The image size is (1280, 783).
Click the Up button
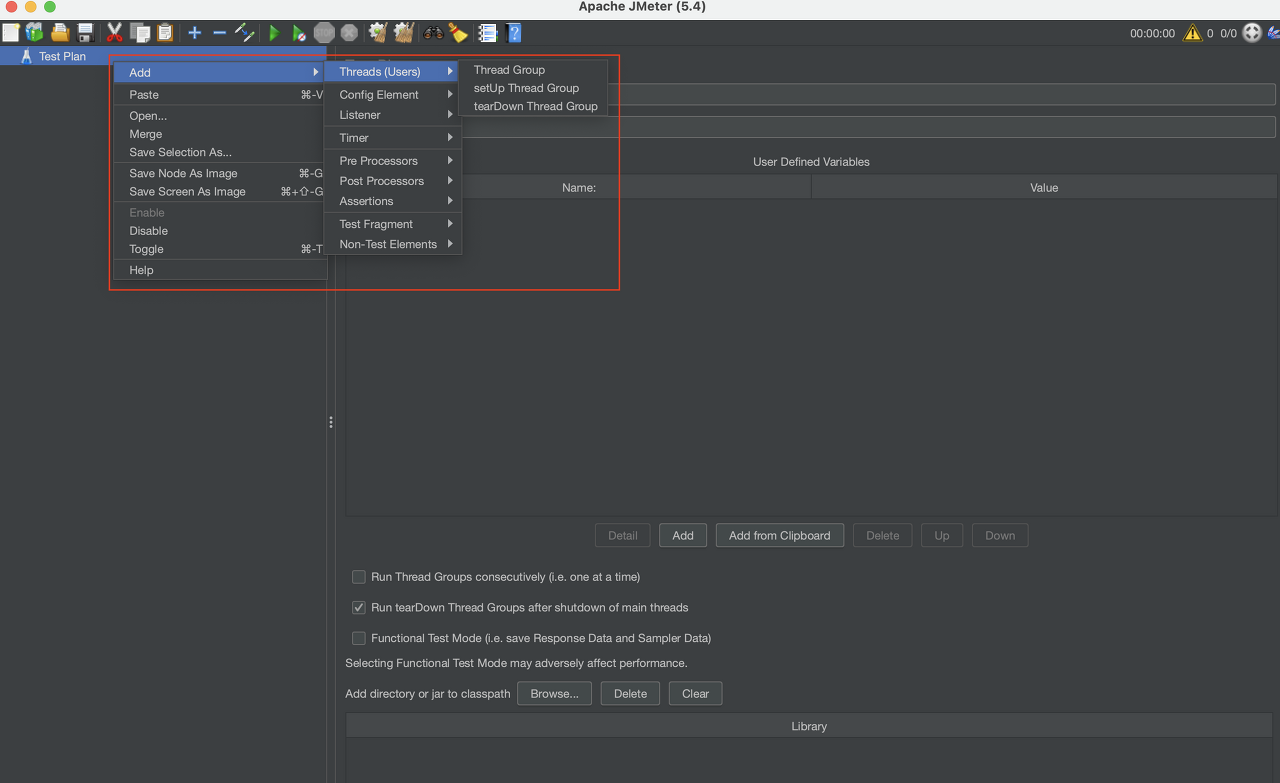point(942,536)
